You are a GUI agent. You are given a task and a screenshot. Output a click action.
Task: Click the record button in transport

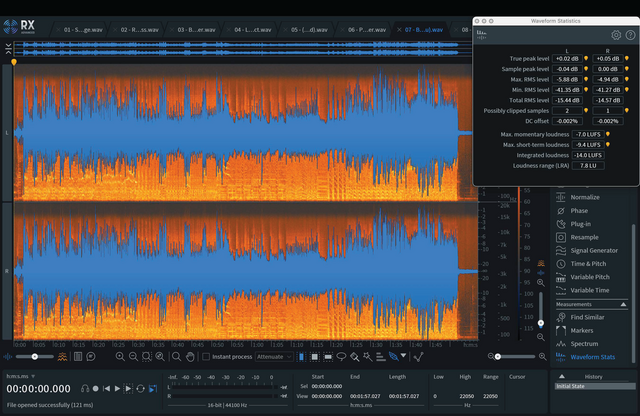click(x=96, y=389)
